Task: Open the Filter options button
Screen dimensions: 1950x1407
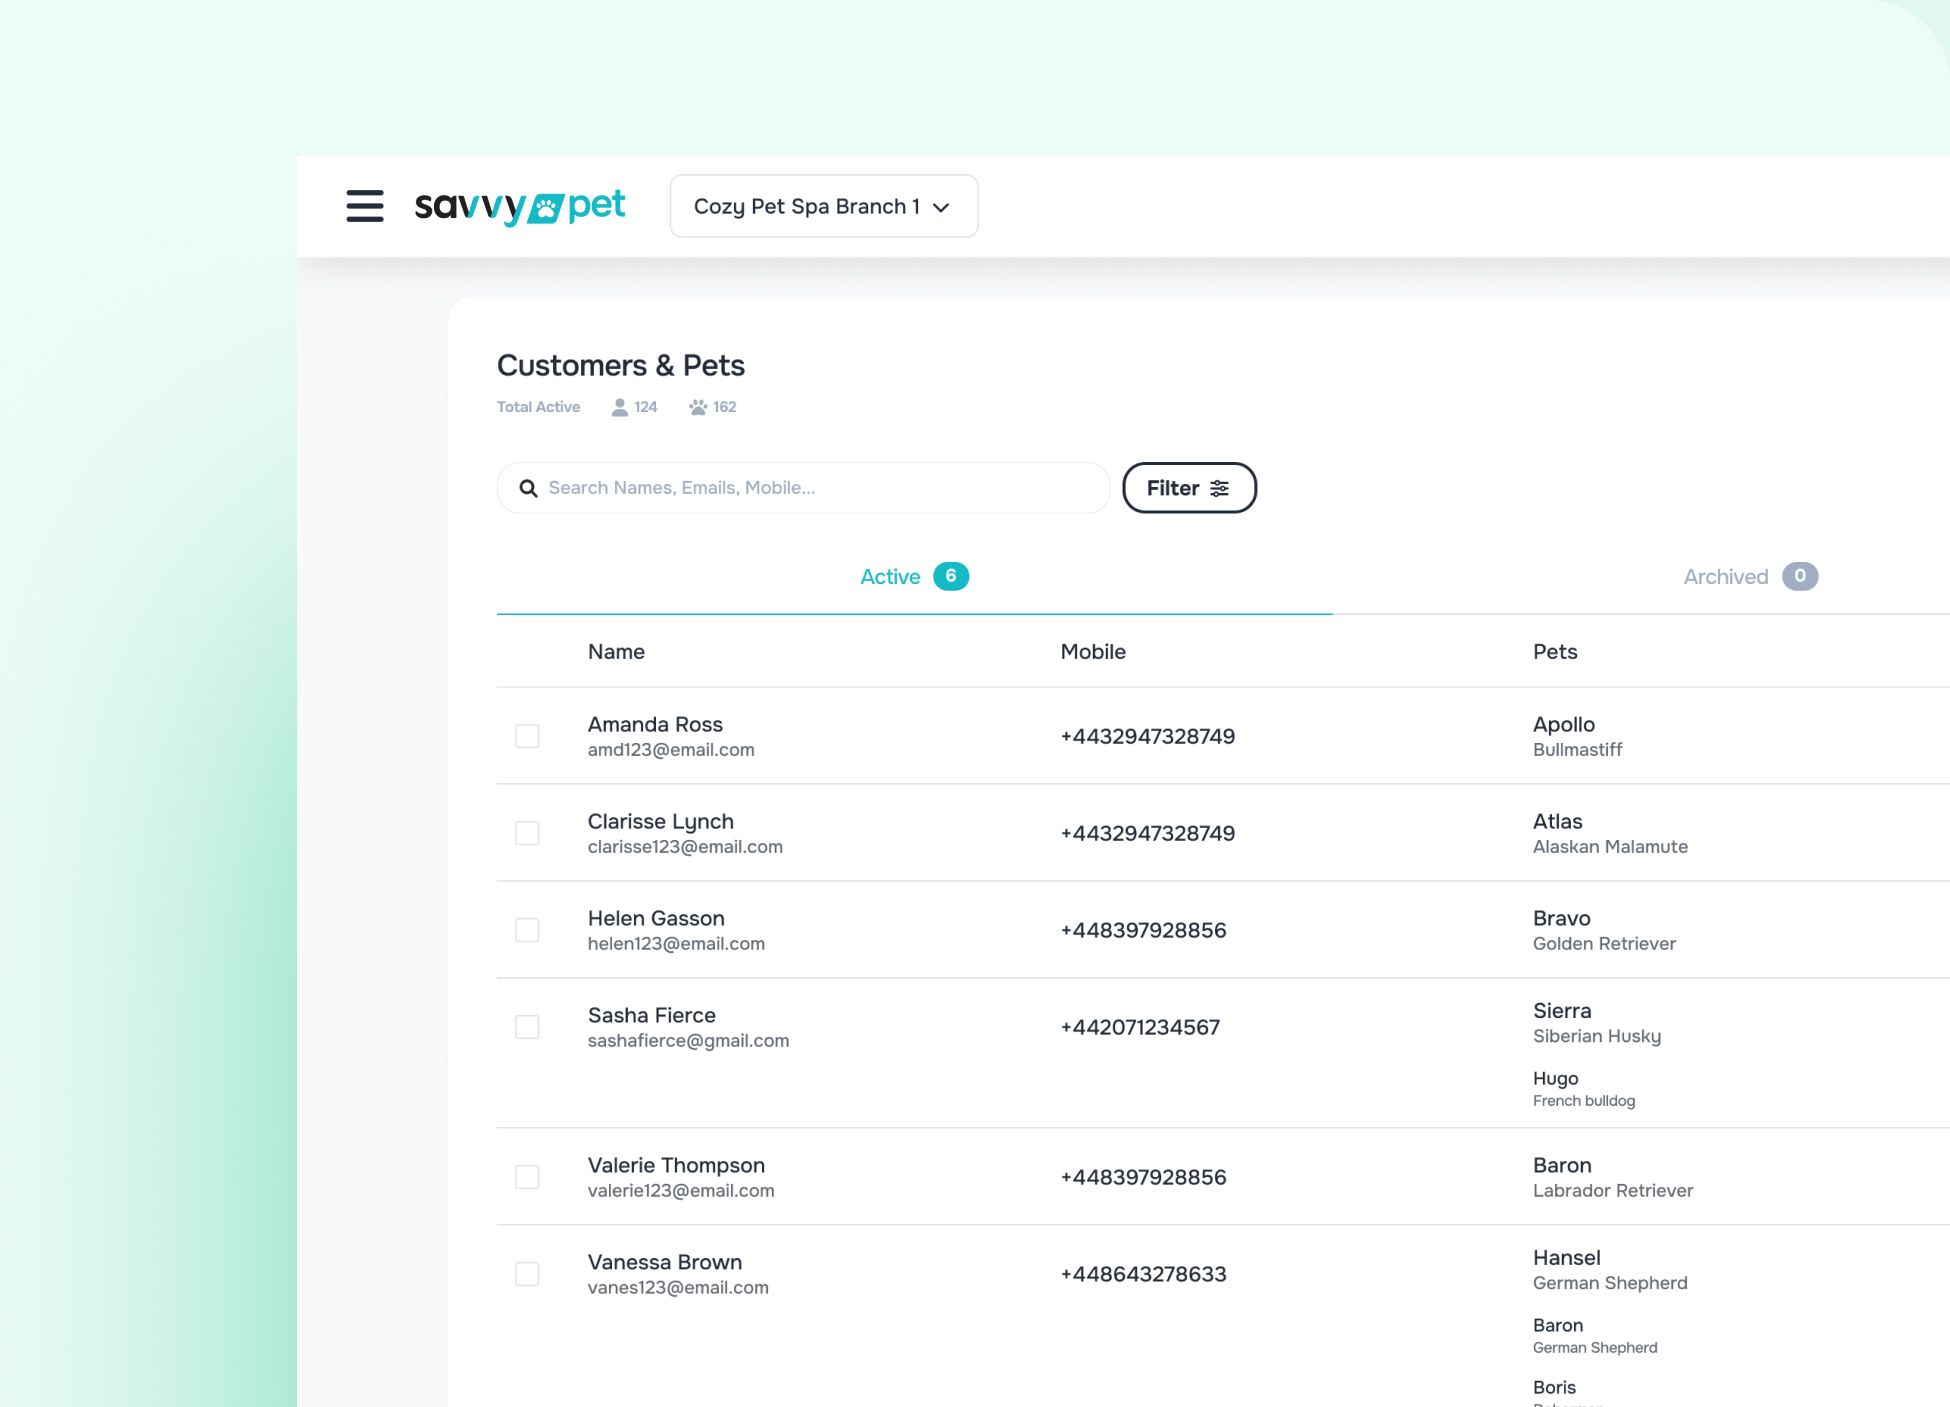Action: (1189, 488)
